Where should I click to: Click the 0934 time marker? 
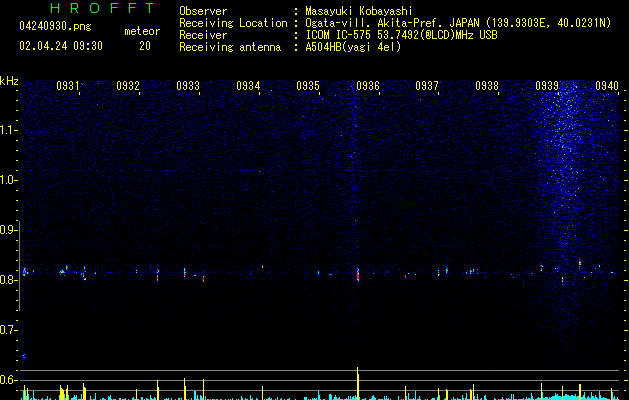click(248, 85)
